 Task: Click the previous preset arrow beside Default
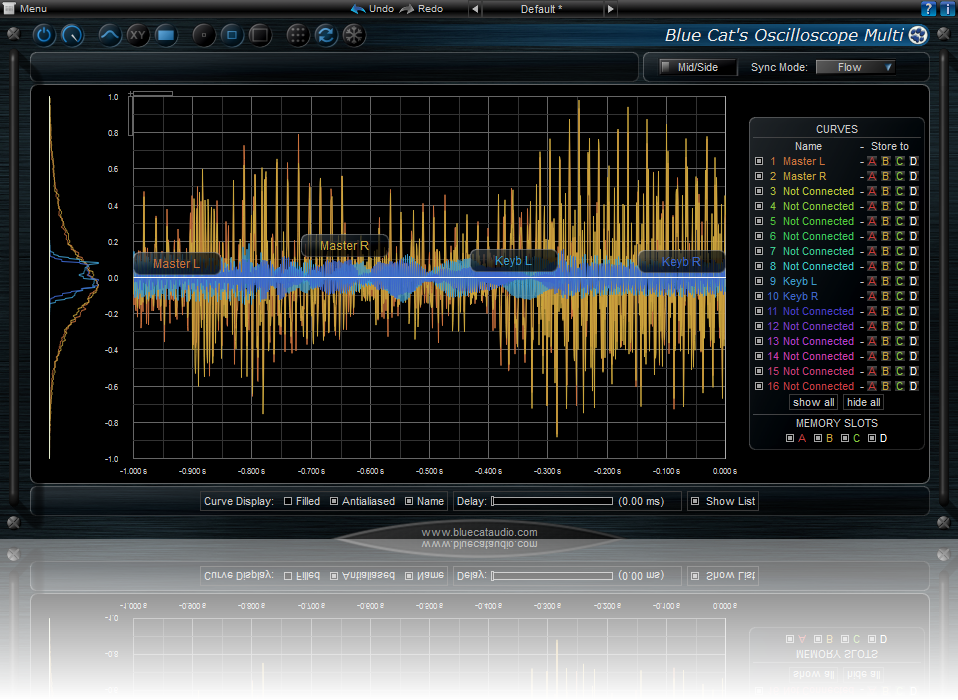pyautogui.click(x=477, y=8)
